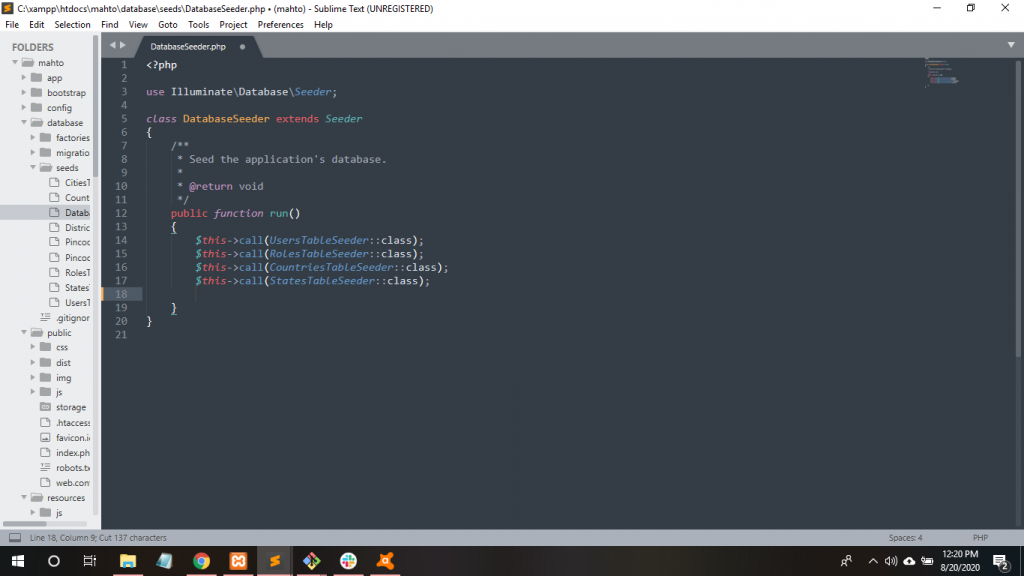
Task: Open Google Chrome from the taskbar
Action: pos(201,561)
